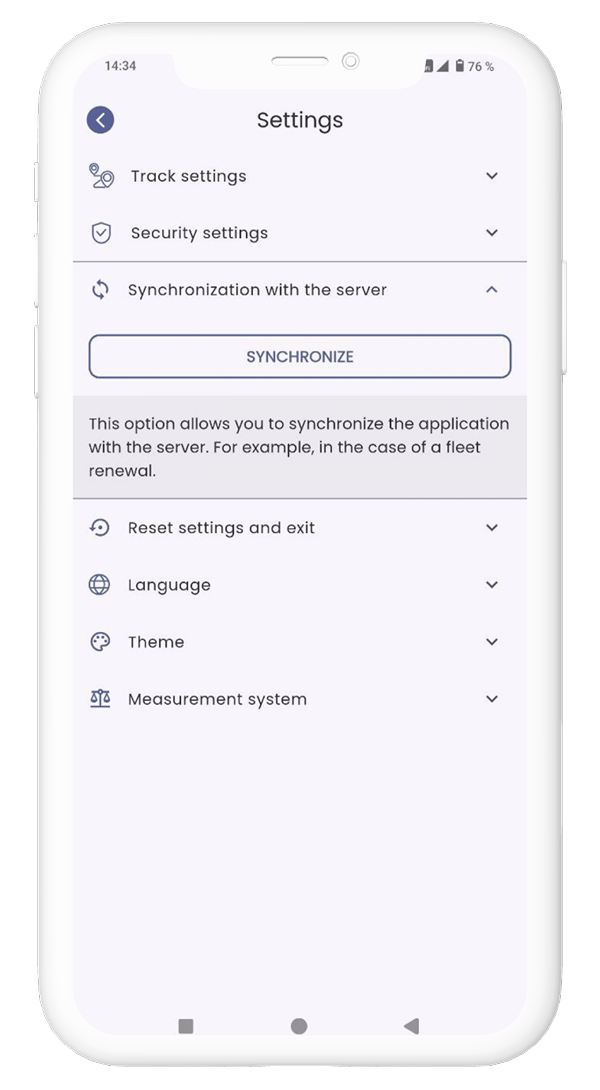Tap the synchronization arrows icon
The image size is (600, 1090).
coord(100,290)
